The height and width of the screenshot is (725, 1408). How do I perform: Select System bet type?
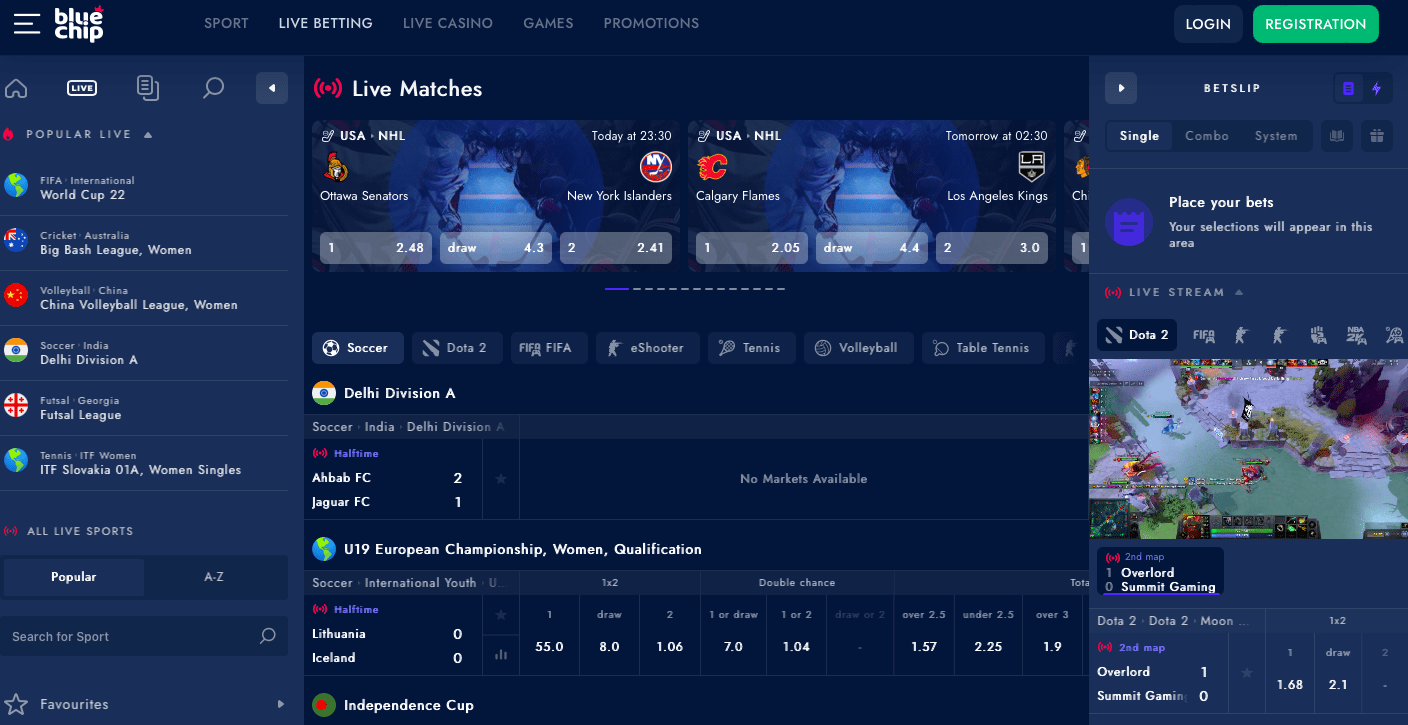tap(1276, 136)
